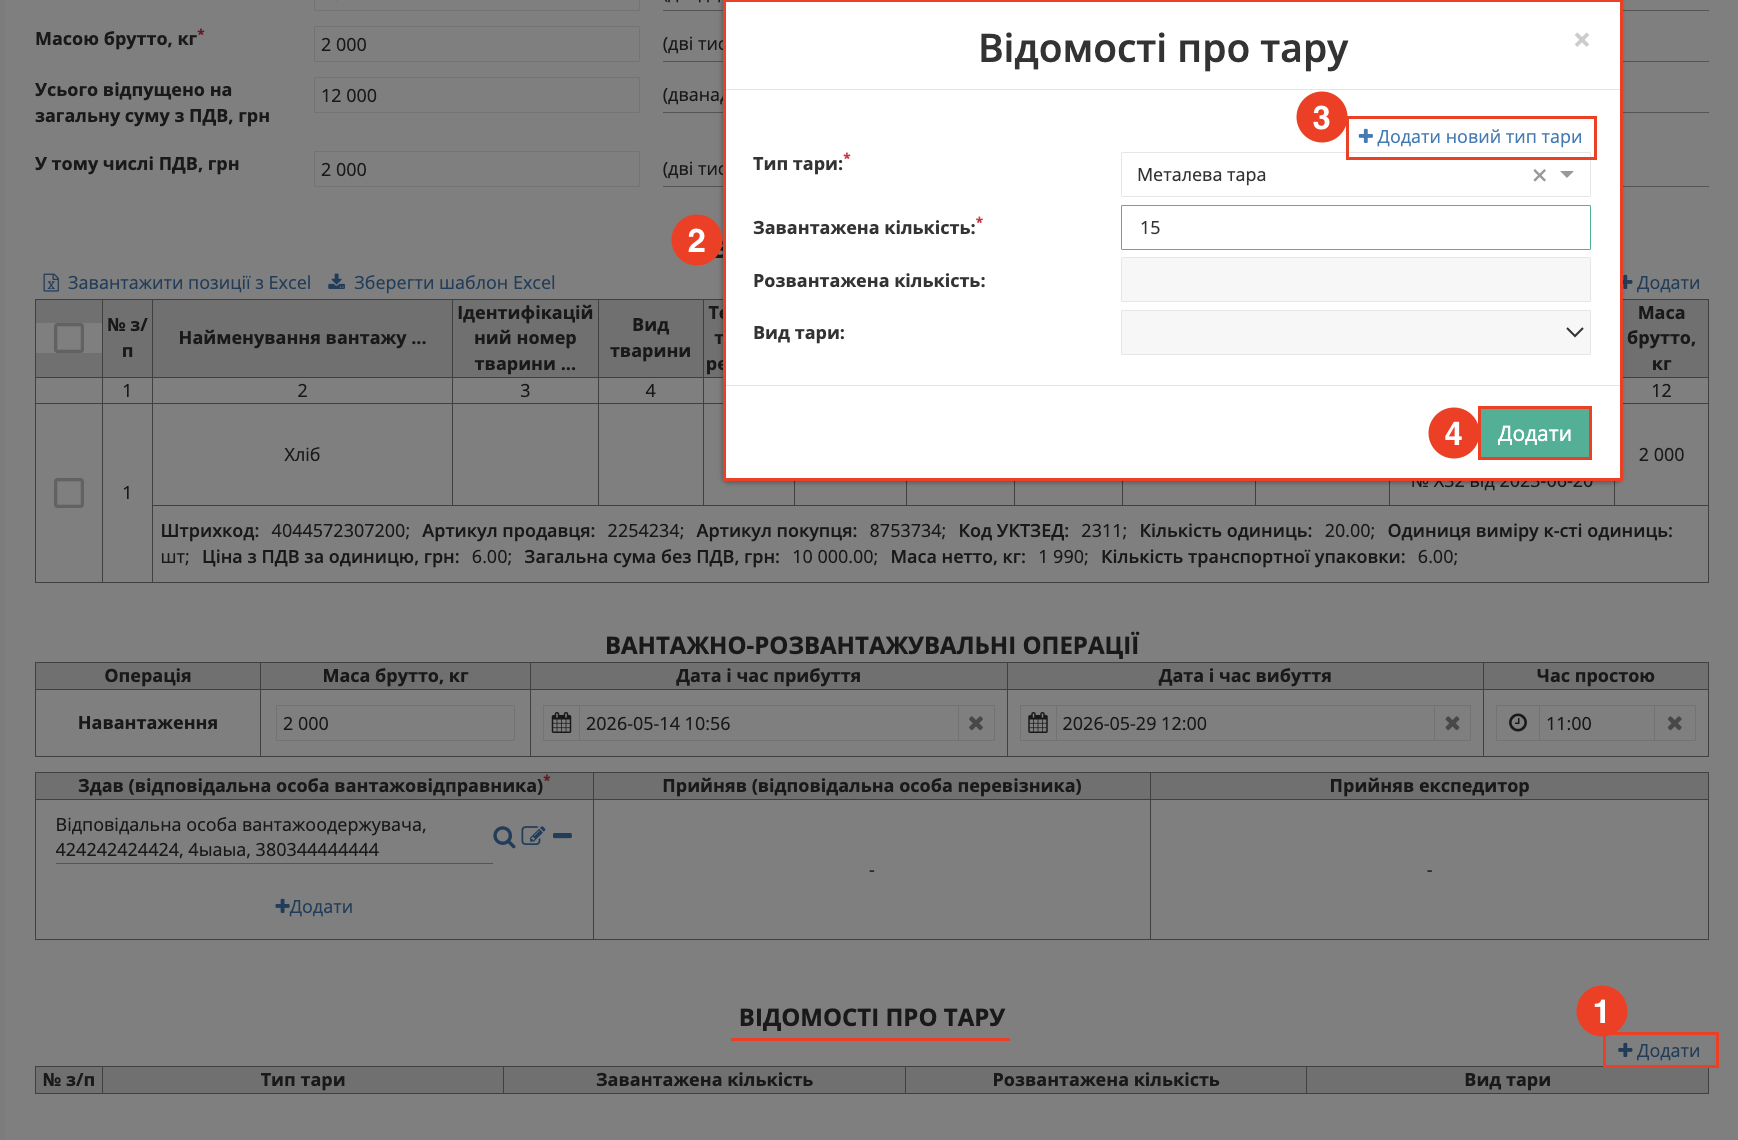
Task: Click the Завантажена кількість column header
Action: [704, 1080]
